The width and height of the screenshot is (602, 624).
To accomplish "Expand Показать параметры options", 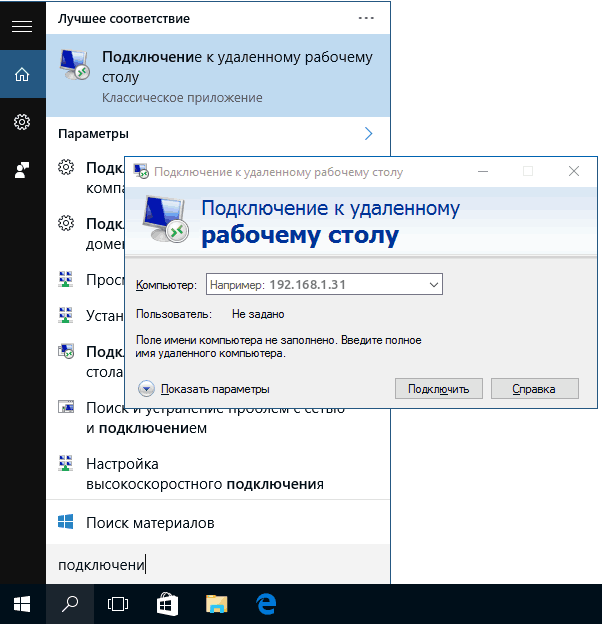I will tap(147, 389).
